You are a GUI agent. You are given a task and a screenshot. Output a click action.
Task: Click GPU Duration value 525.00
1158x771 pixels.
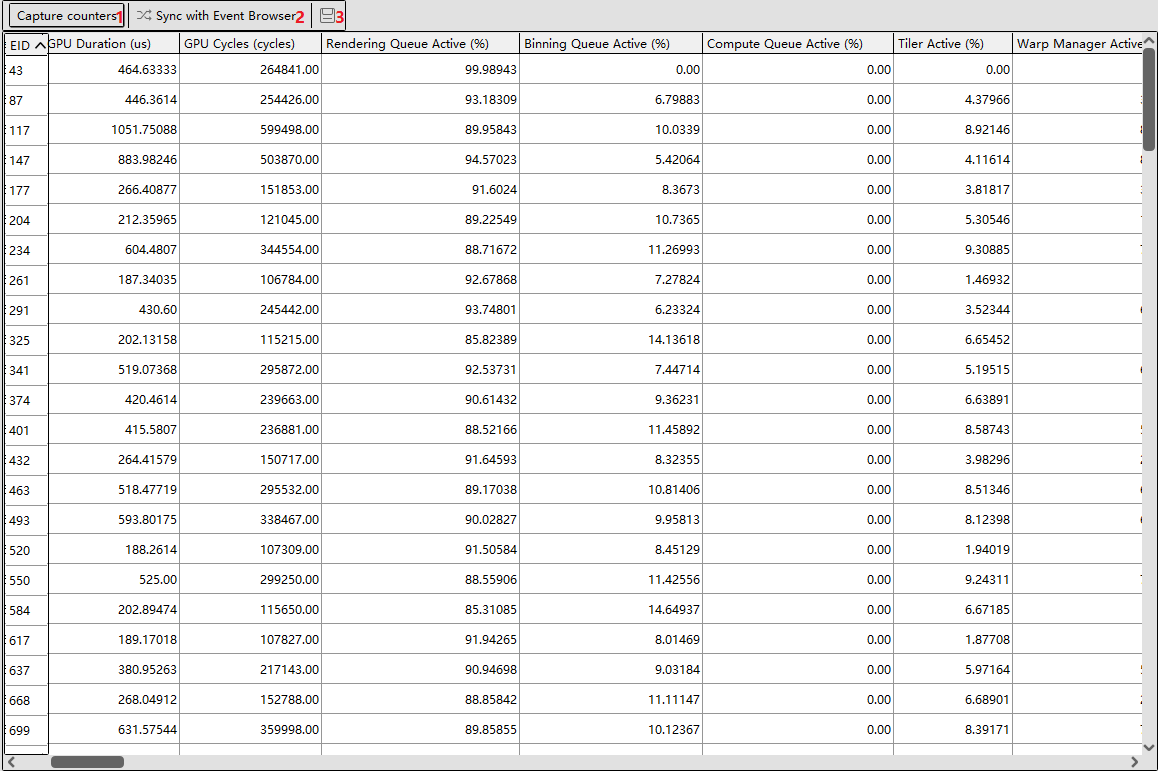(x=158, y=580)
